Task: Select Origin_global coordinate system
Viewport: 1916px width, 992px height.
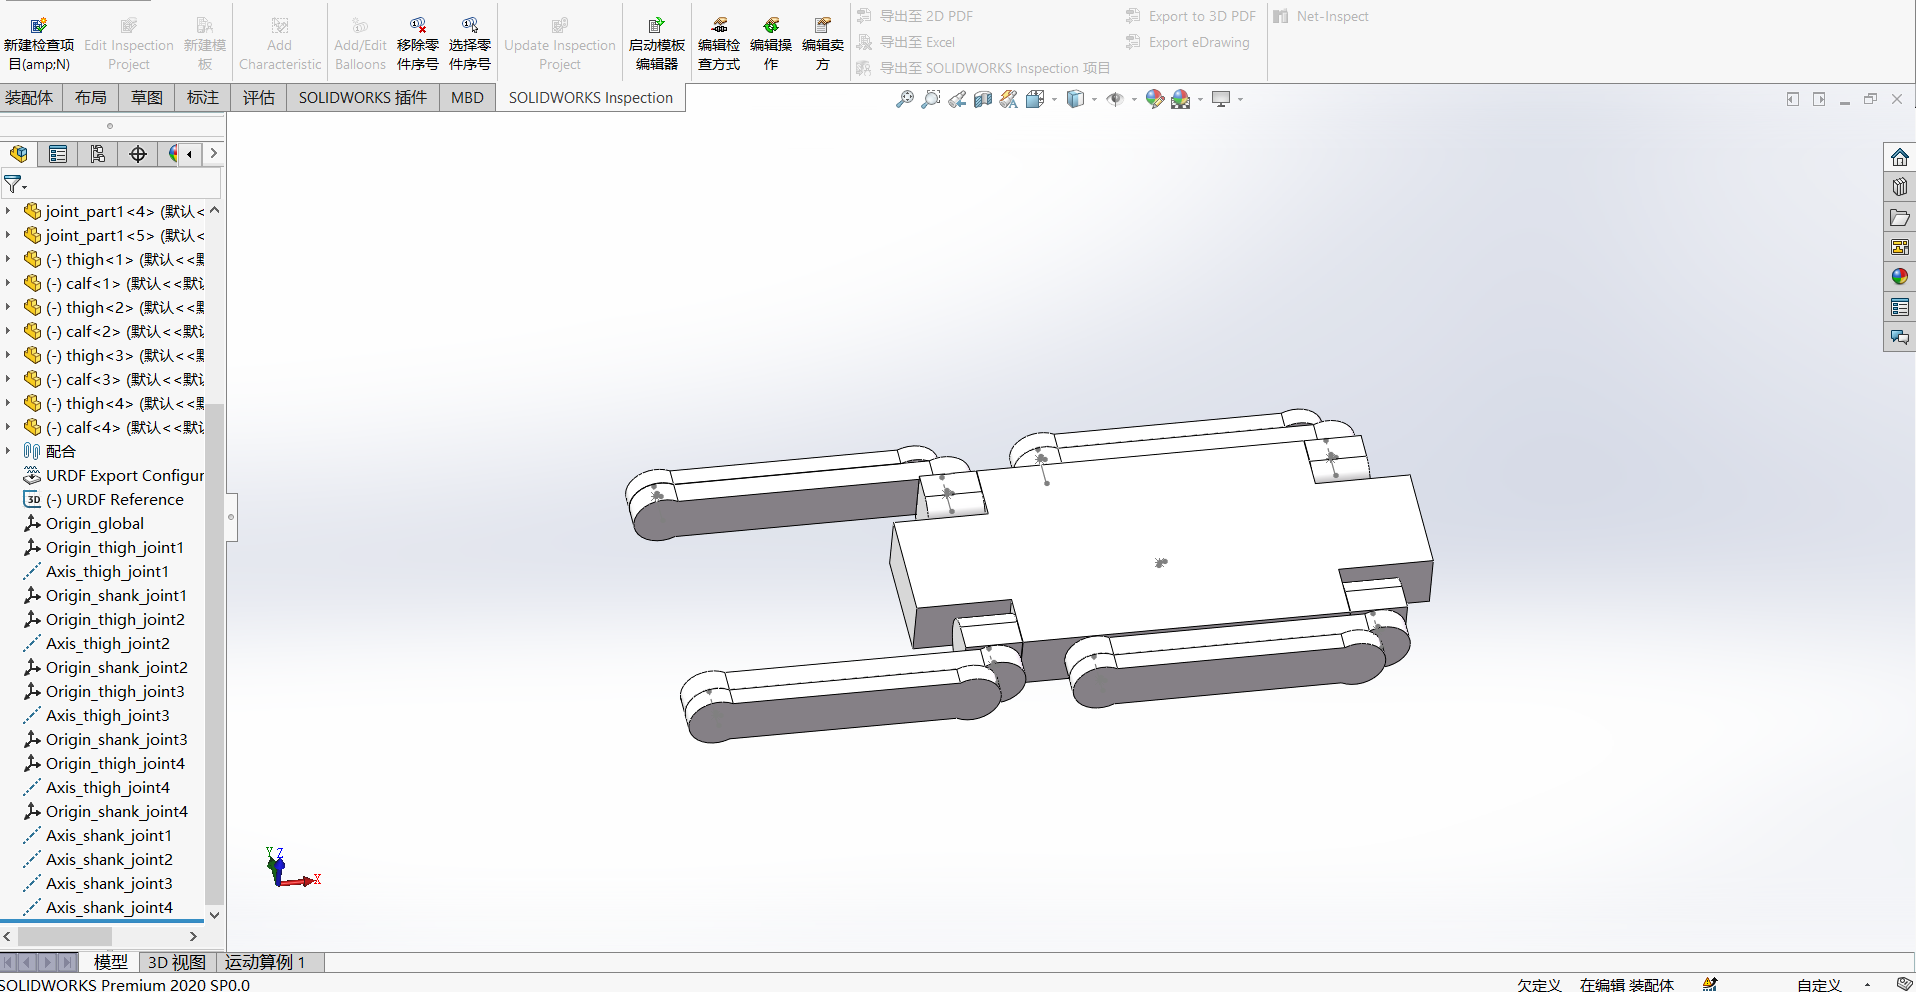Action: pos(84,523)
